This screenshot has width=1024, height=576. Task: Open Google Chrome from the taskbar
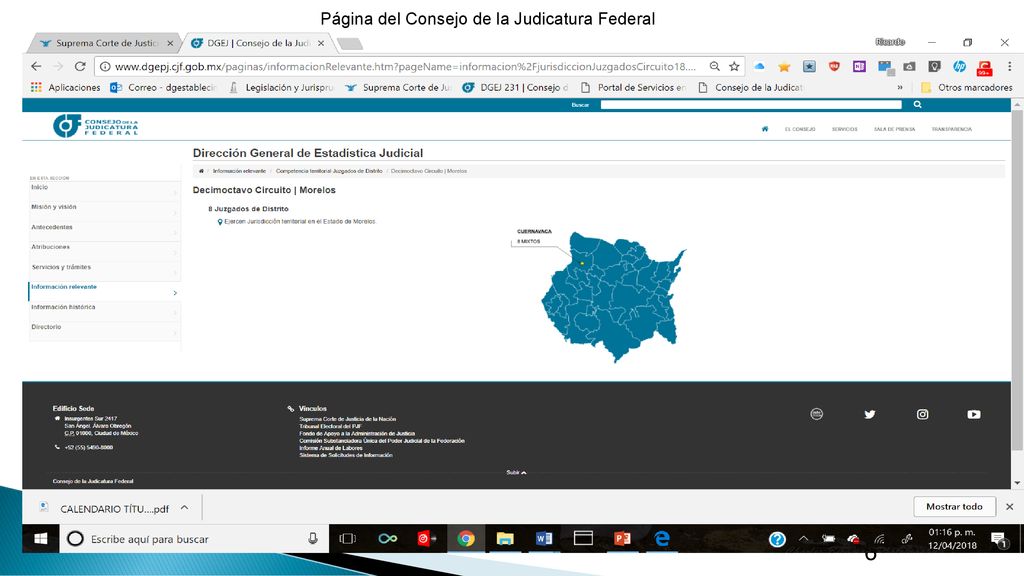point(466,539)
